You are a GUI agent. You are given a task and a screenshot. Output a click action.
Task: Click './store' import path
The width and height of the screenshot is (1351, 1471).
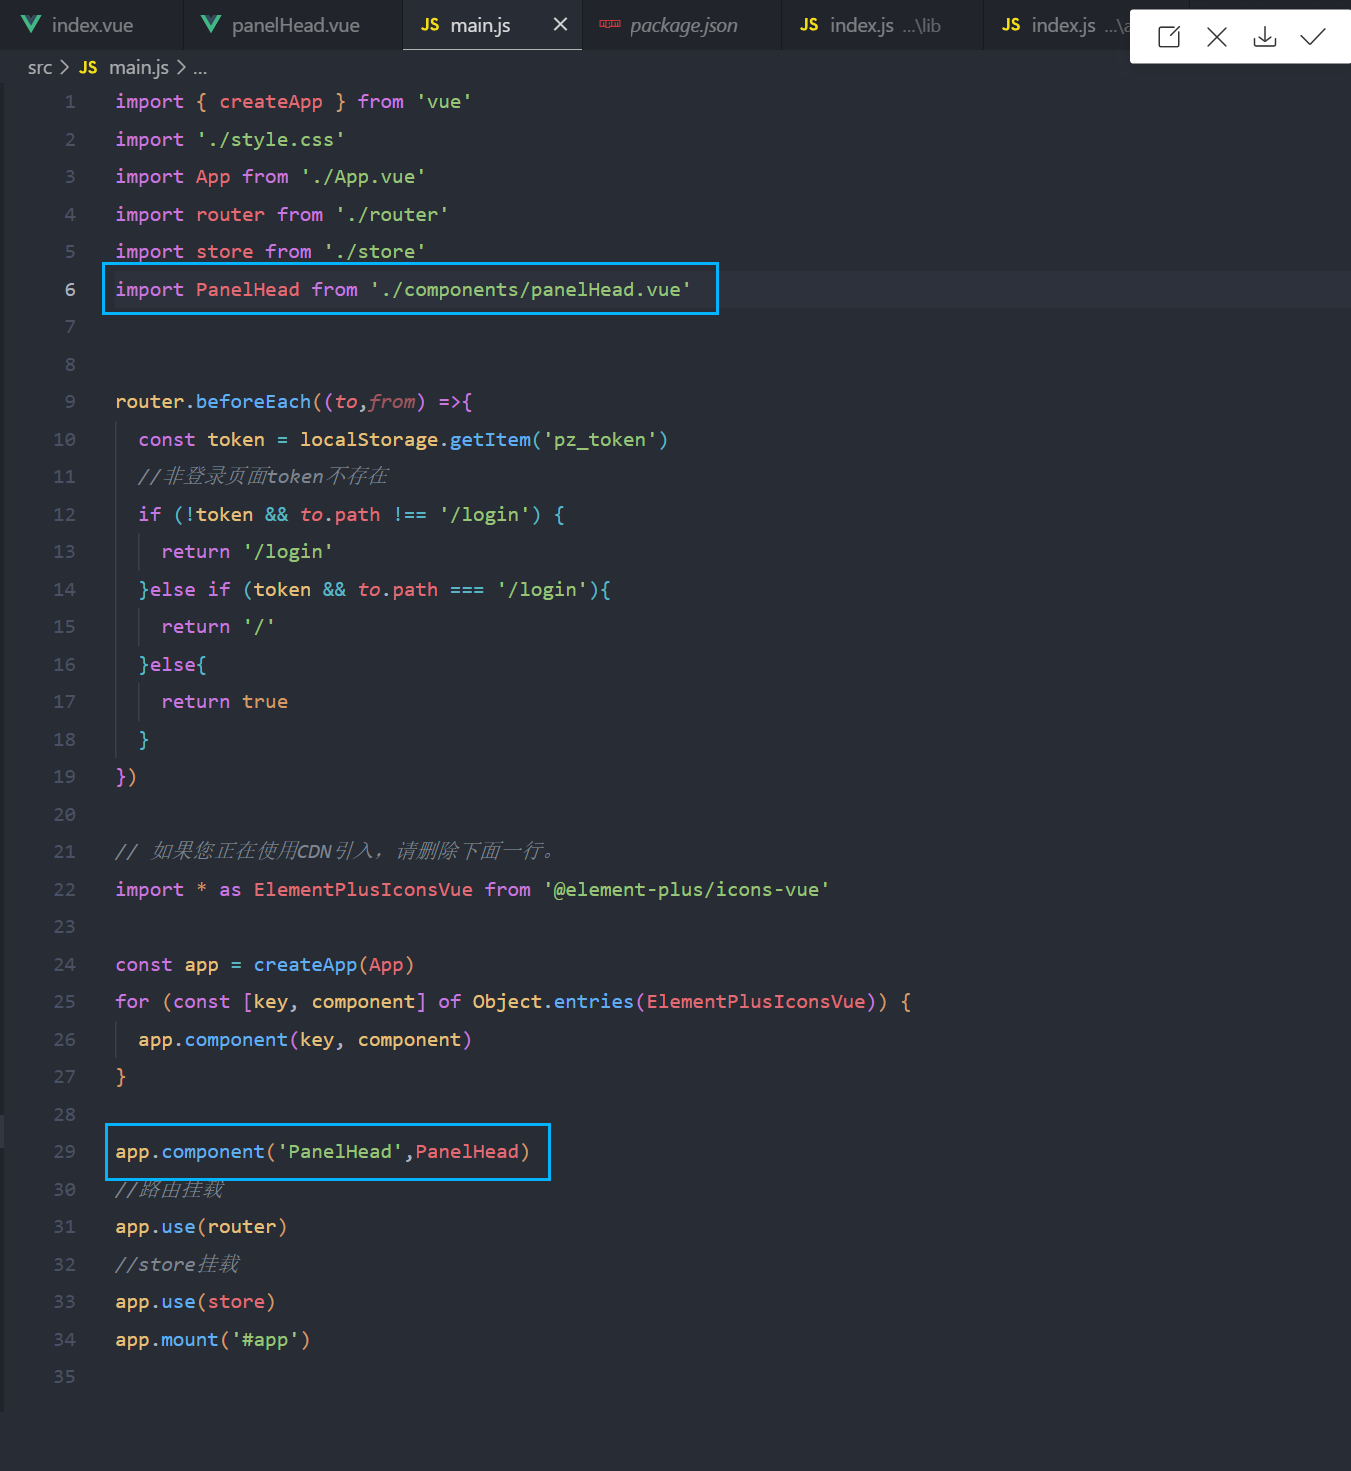pyautogui.click(x=375, y=251)
